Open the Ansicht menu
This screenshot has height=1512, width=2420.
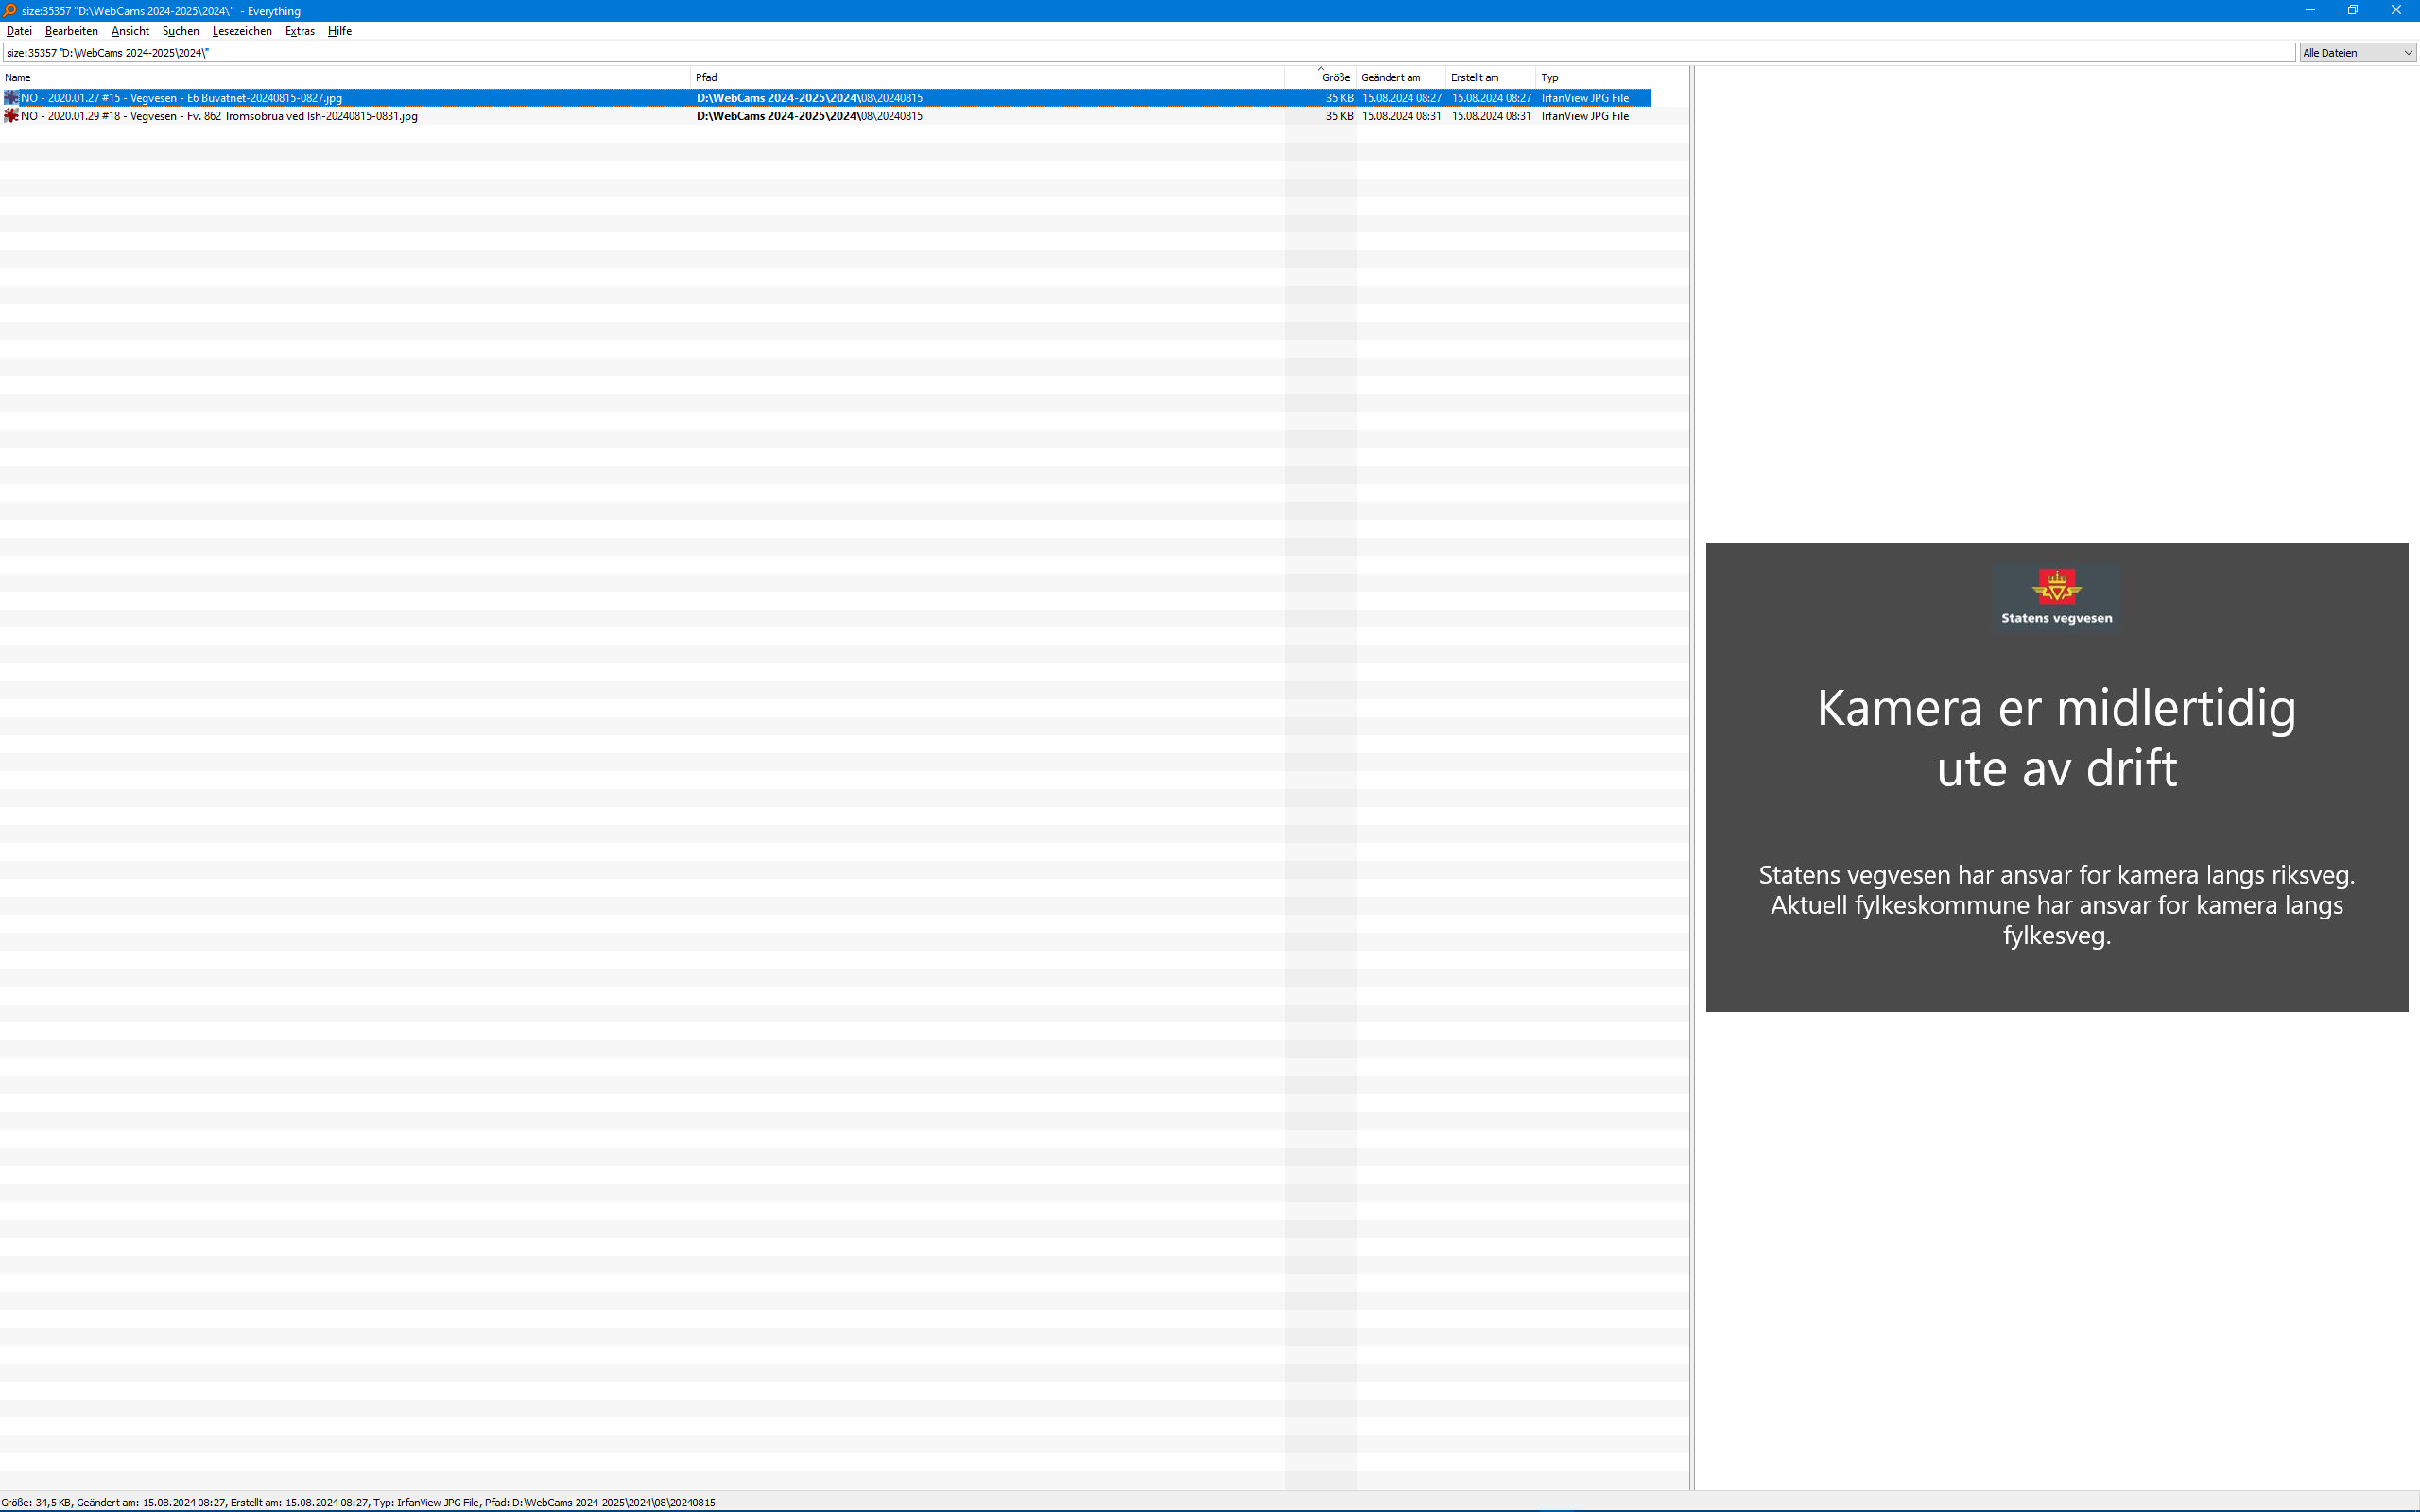130,31
